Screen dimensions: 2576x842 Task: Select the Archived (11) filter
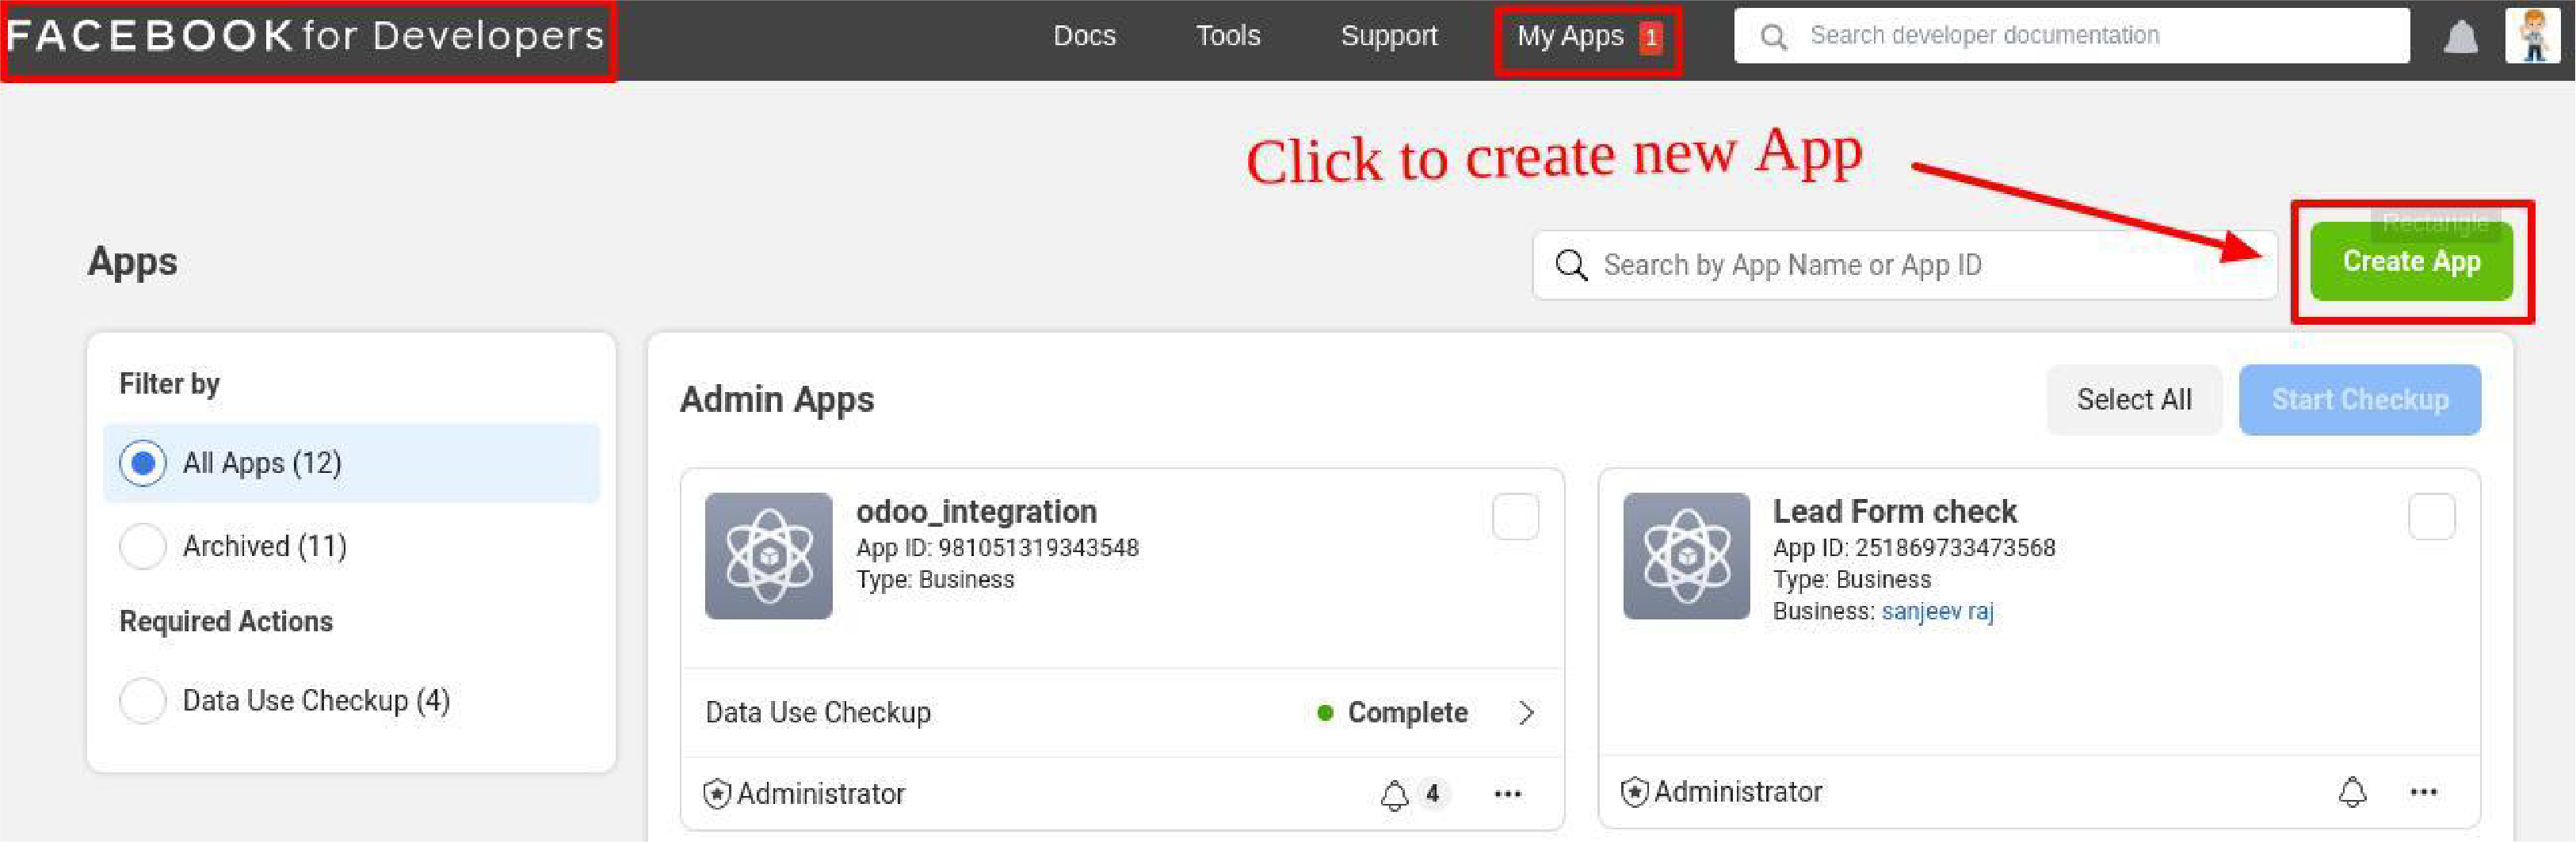[x=351, y=546]
